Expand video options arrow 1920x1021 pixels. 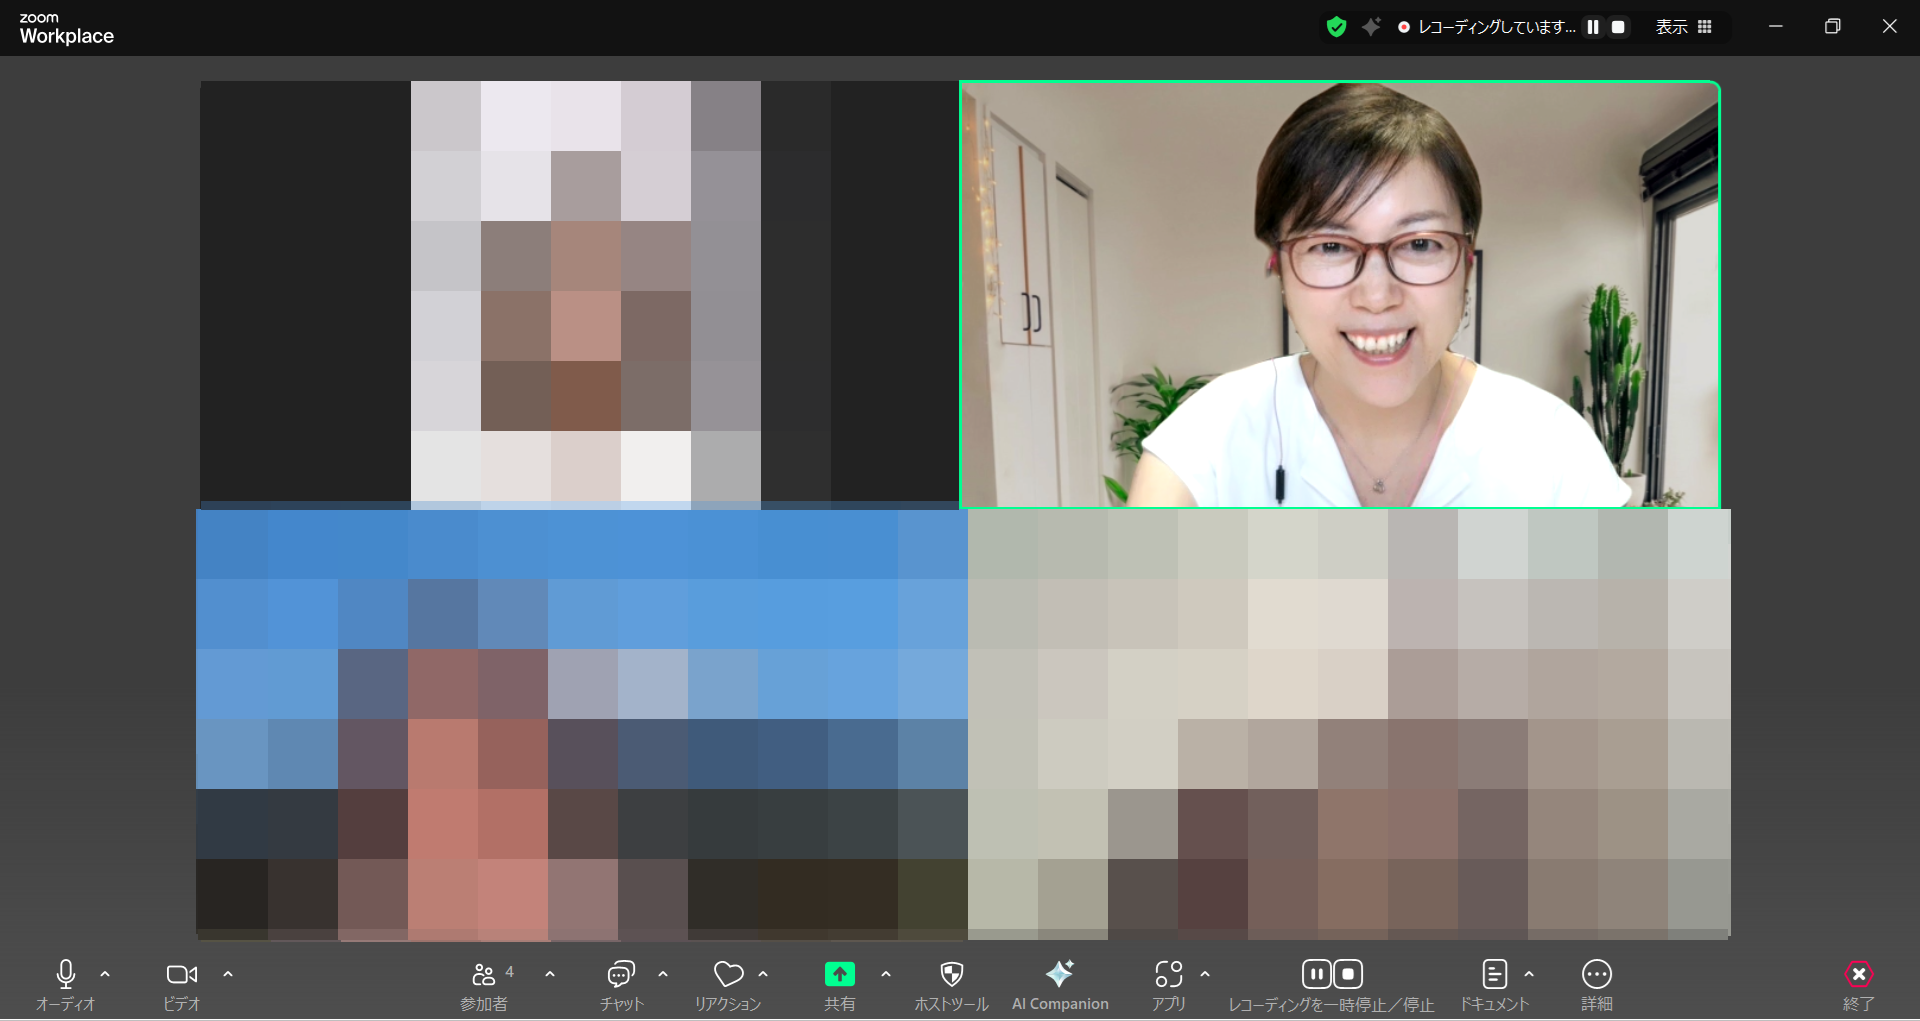point(228,974)
